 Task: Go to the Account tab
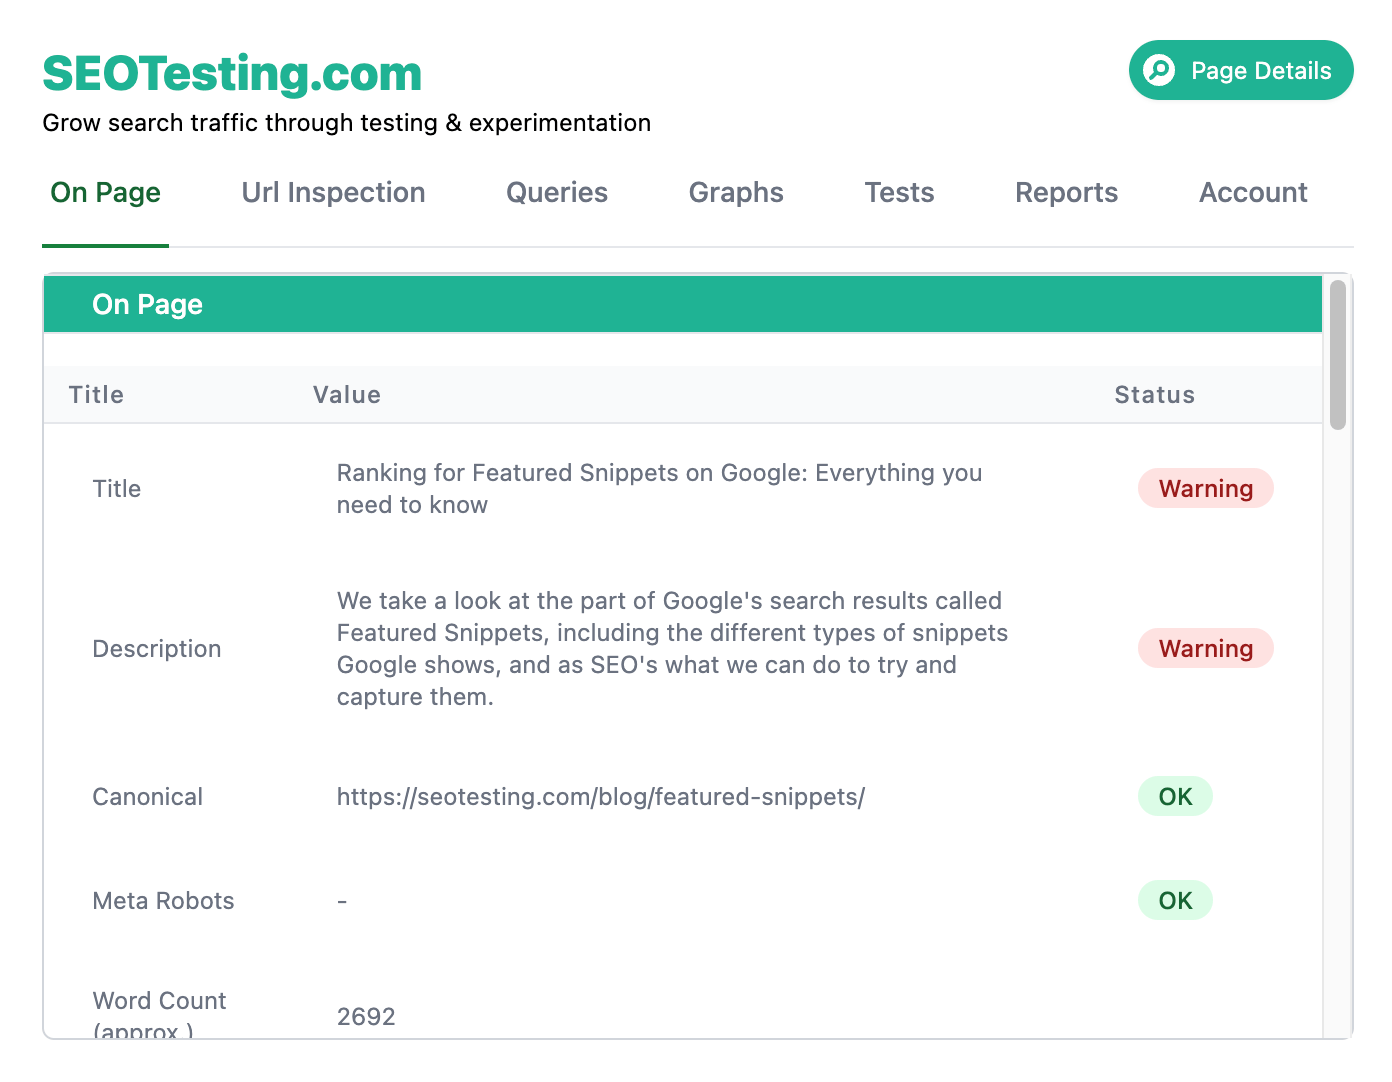(x=1253, y=193)
